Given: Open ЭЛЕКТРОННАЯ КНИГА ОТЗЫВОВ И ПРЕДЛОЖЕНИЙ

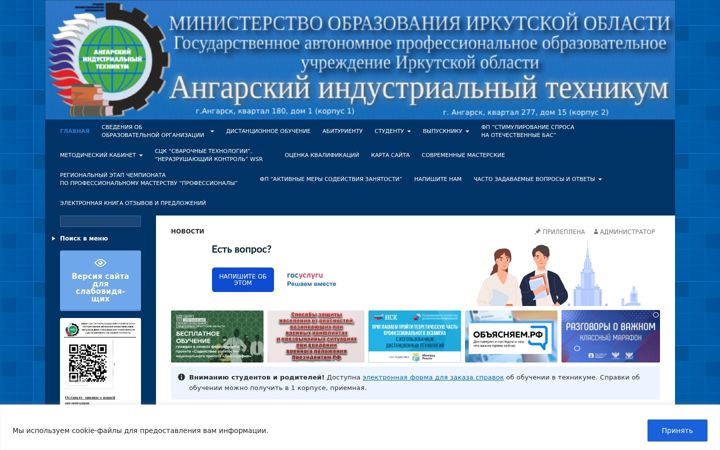Looking at the screenshot, I should 133,203.
